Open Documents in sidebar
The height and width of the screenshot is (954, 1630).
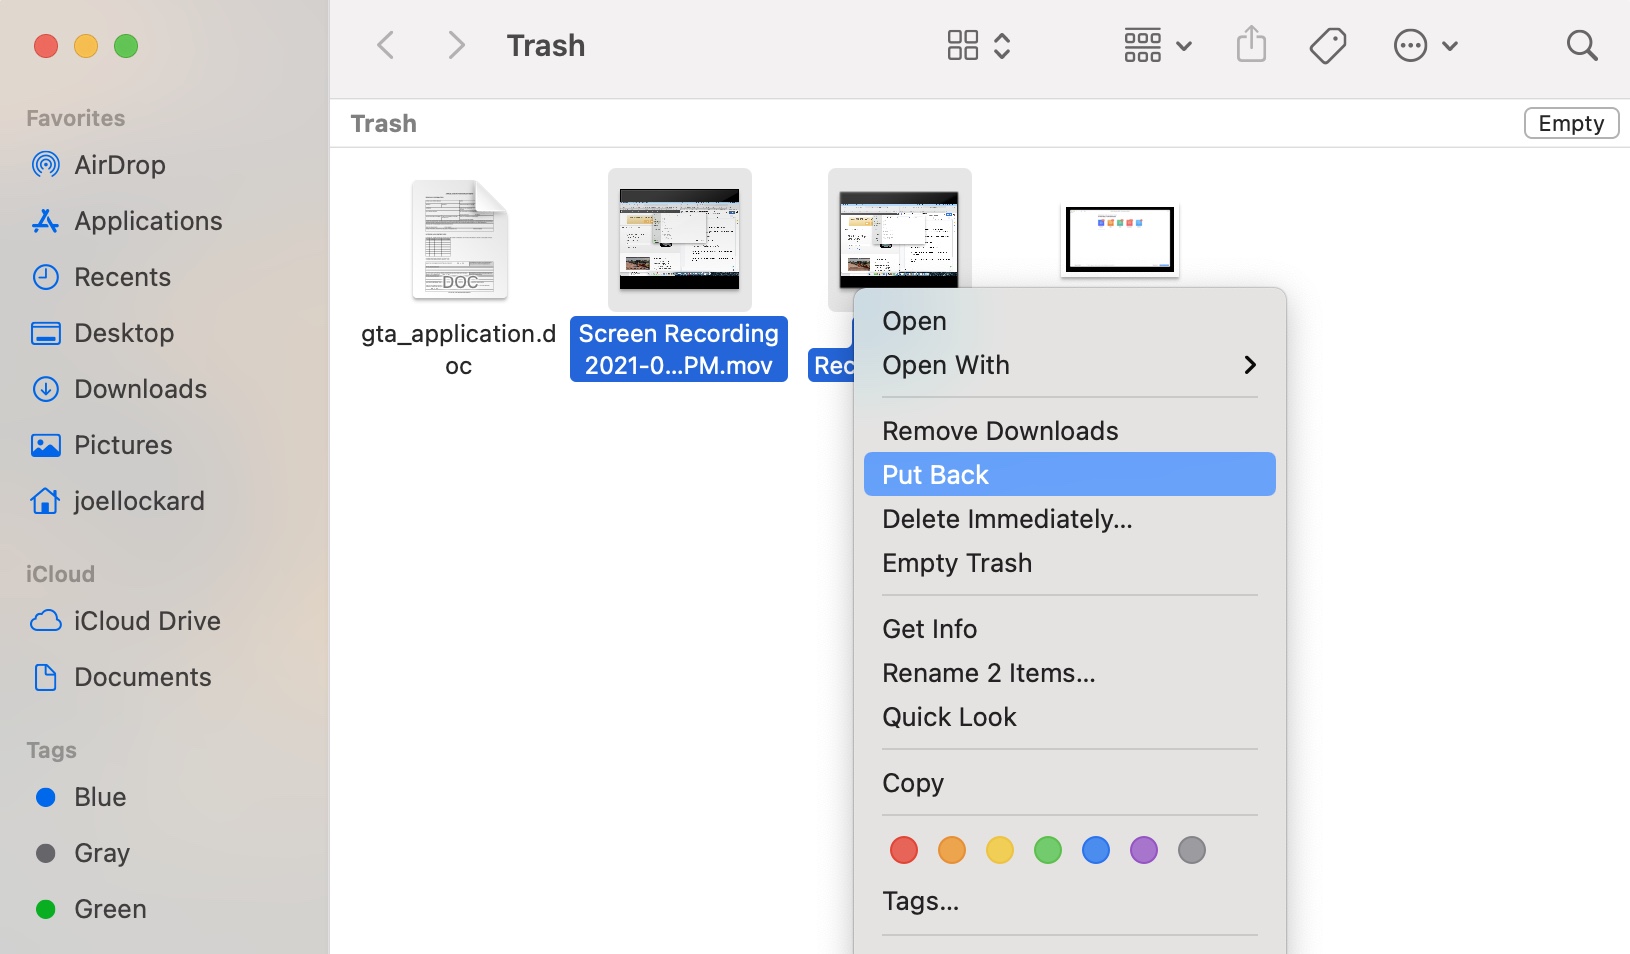(x=121, y=677)
